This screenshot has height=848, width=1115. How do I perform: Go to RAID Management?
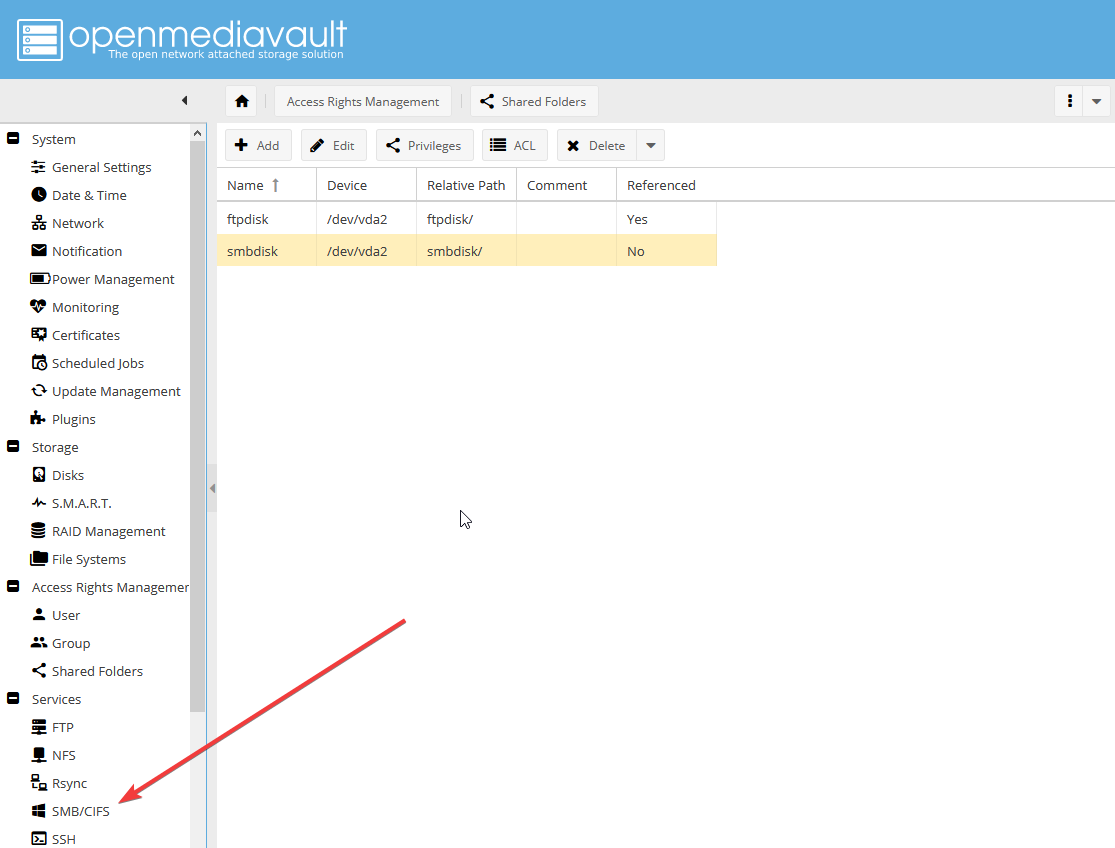point(108,531)
